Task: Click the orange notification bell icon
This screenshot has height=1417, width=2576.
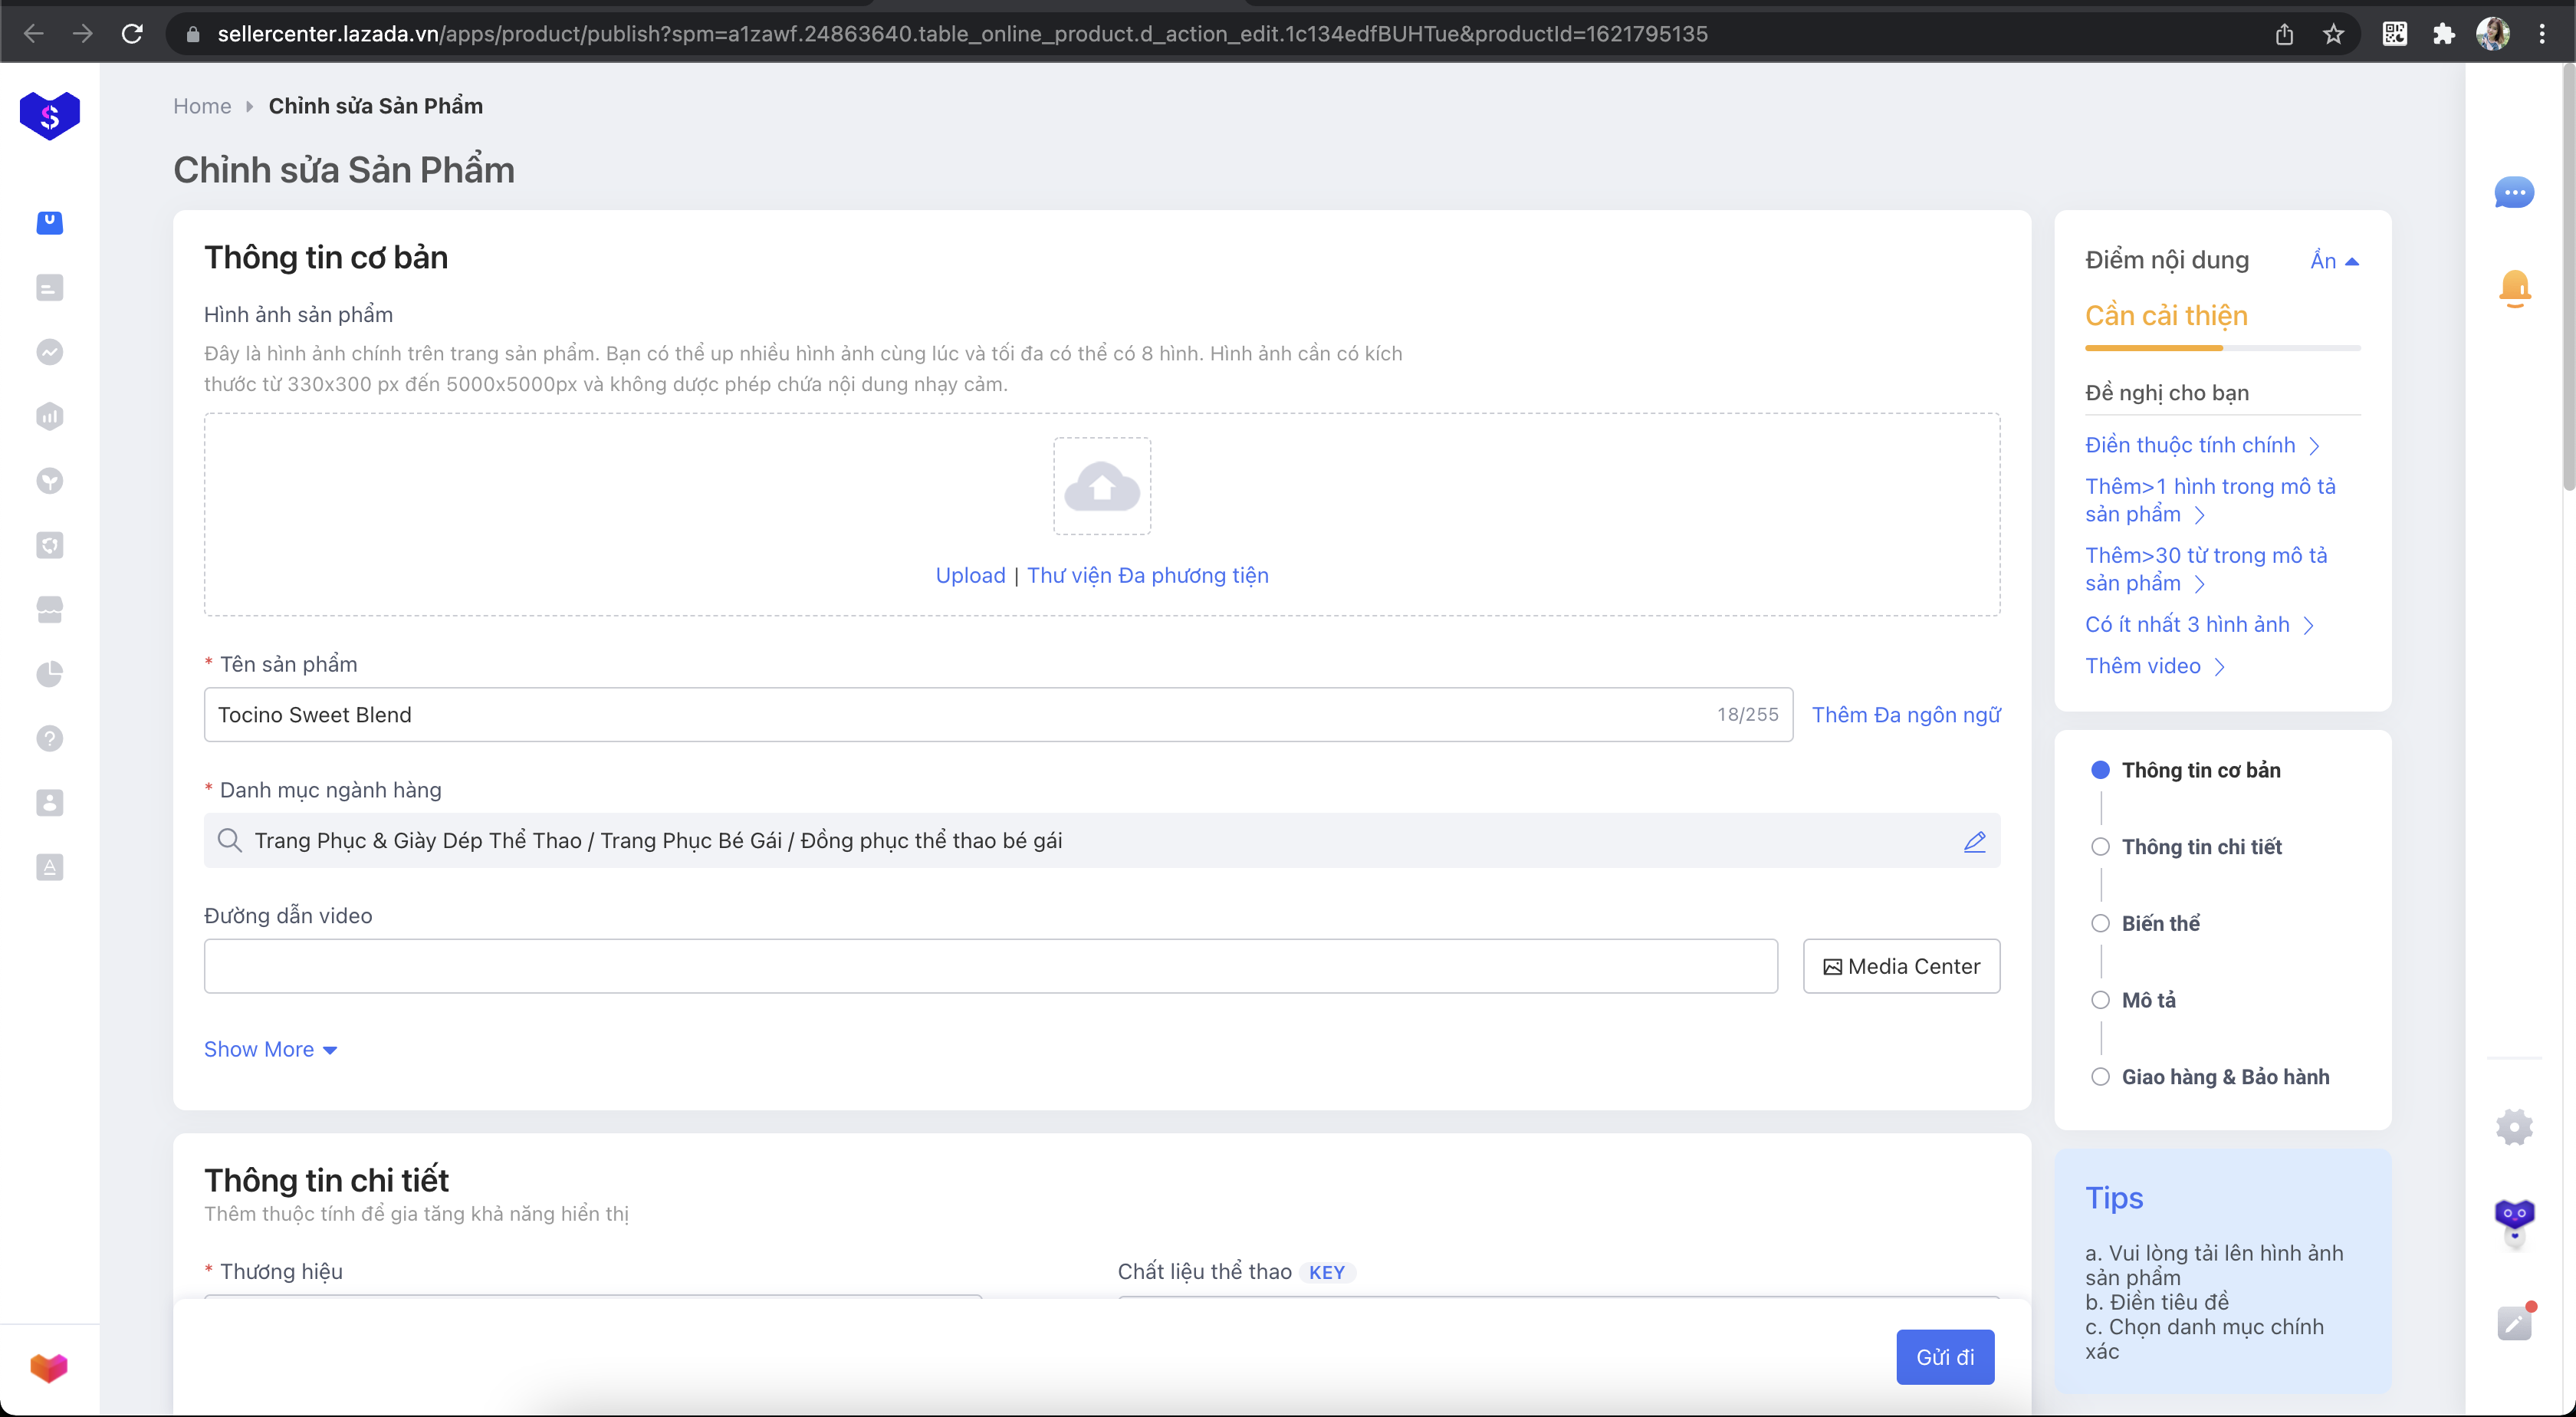Action: (2514, 288)
